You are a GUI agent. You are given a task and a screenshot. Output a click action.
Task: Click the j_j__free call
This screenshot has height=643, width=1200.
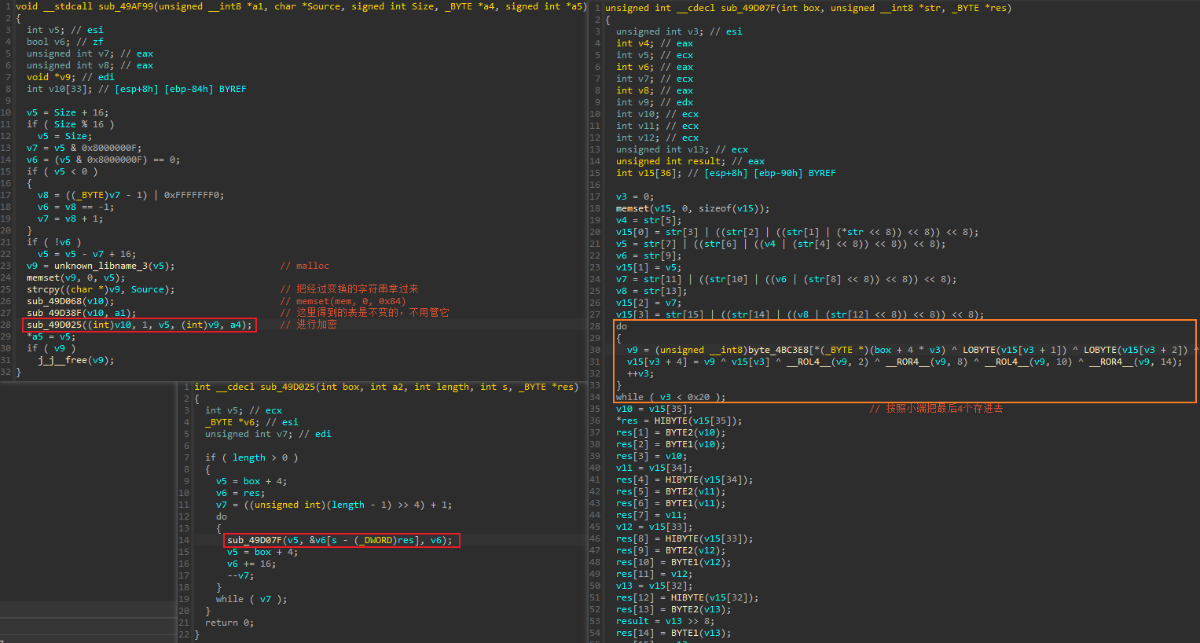[64, 360]
